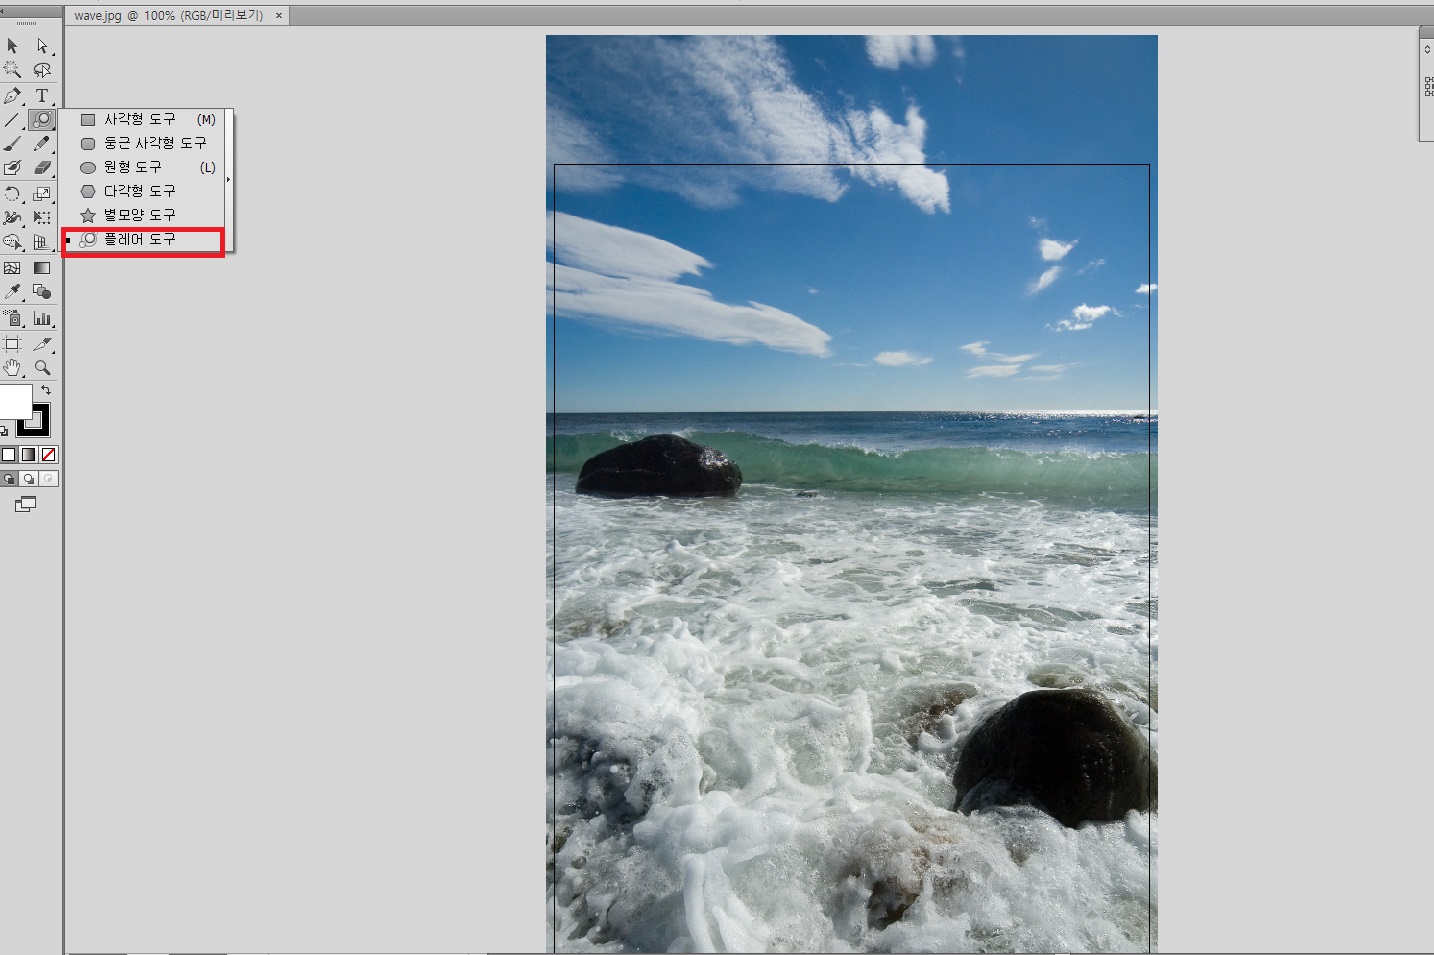Choose the Eyedropper tool

(12, 292)
